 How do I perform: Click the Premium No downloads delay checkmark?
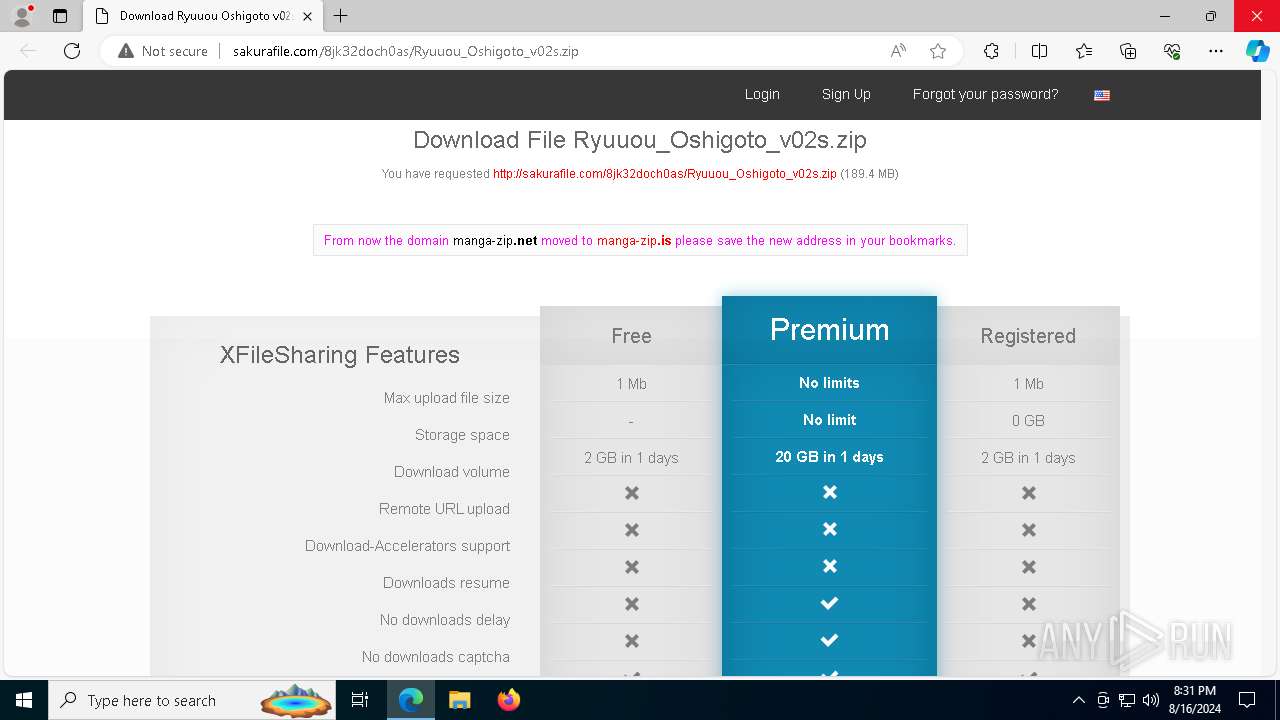pyautogui.click(x=829, y=603)
